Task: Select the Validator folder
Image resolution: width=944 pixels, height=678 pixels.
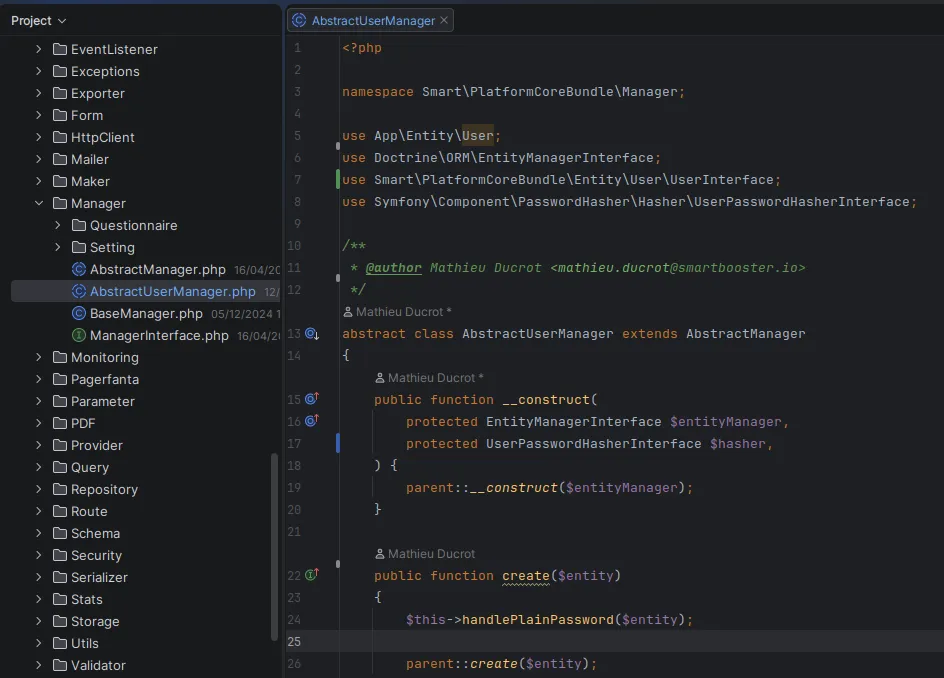Action: [x=98, y=665]
